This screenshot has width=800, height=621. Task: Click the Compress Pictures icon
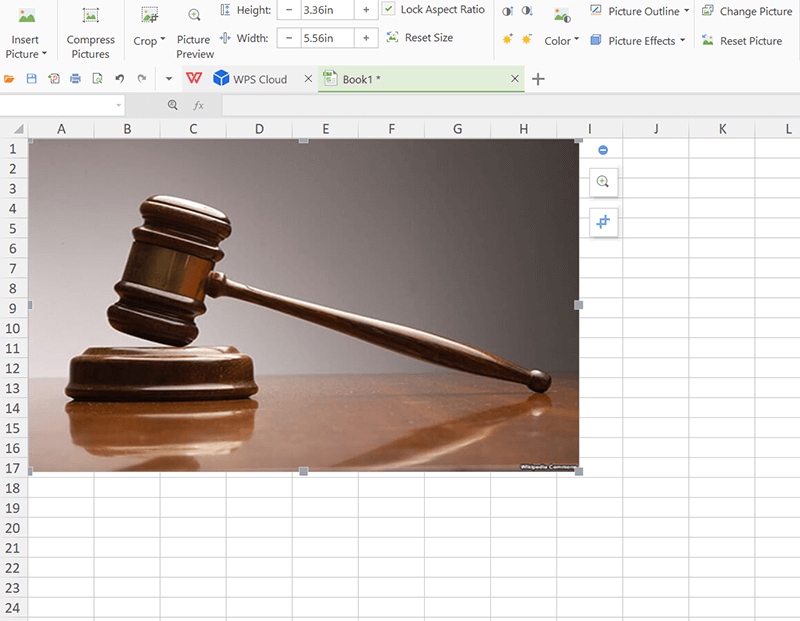(x=90, y=17)
